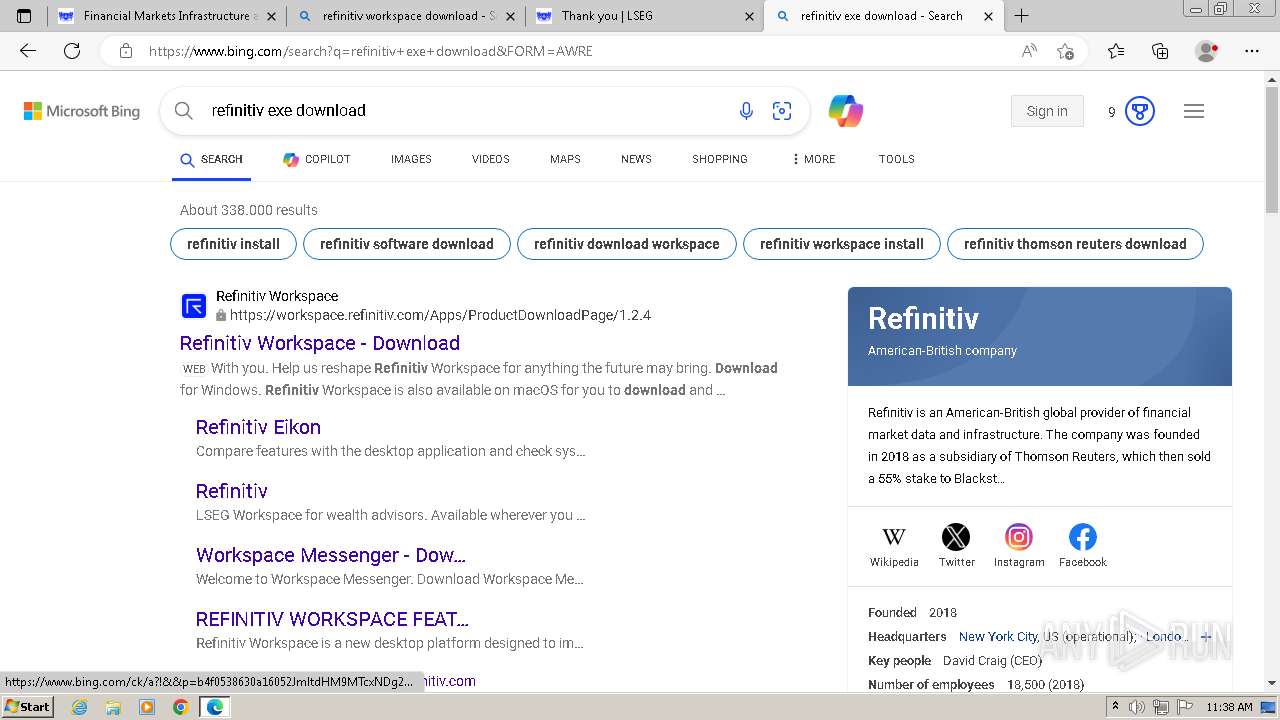Switch to Financial Markets Infrastructure tab
Image resolution: width=1280 pixels, height=720 pixels.
[x=166, y=16]
